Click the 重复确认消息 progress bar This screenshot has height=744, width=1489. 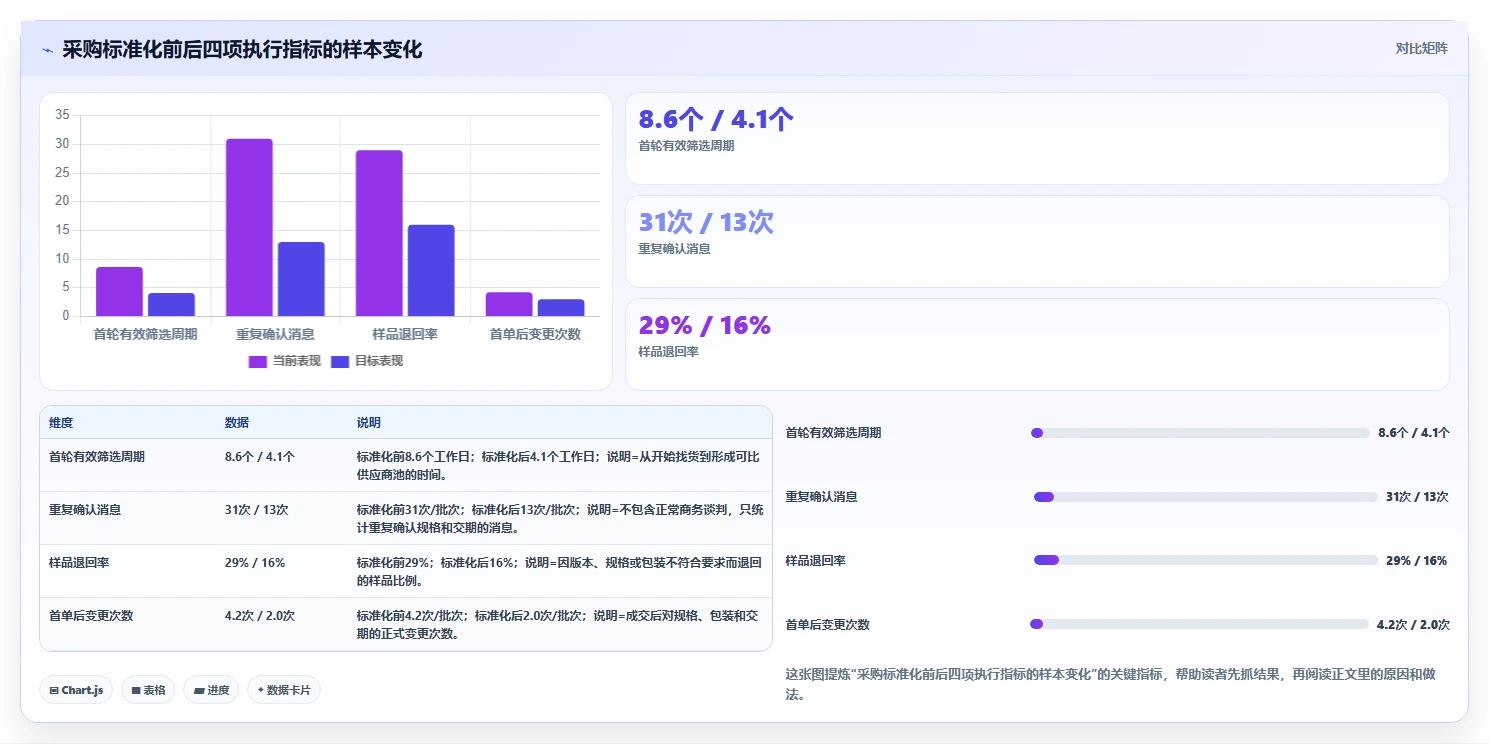[1206, 497]
